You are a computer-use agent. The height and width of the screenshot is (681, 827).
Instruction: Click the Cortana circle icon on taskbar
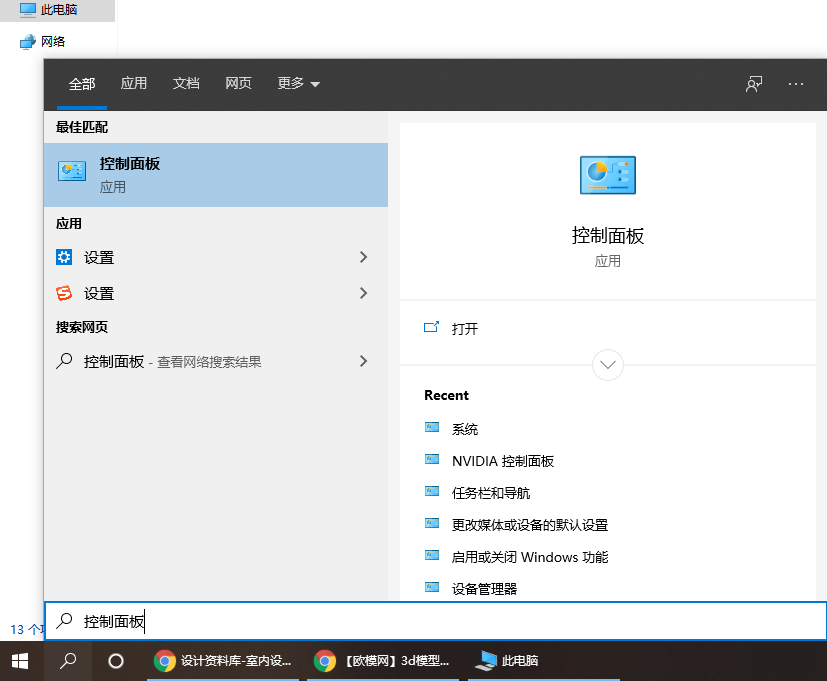coord(116,661)
